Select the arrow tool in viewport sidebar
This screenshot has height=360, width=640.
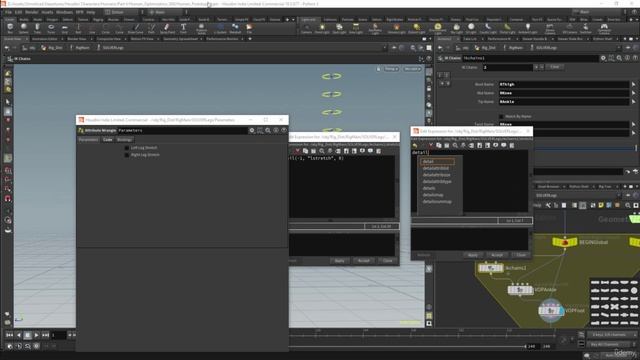pyautogui.click(x=7, y=102)
